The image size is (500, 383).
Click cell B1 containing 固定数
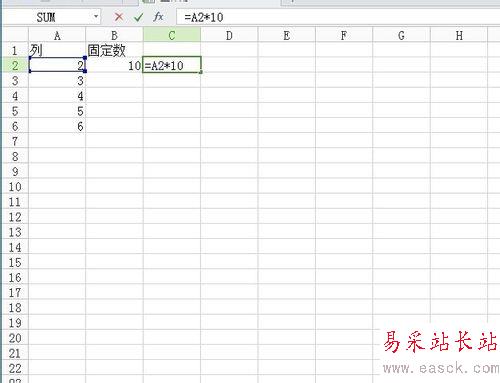[x=114, y=50]
